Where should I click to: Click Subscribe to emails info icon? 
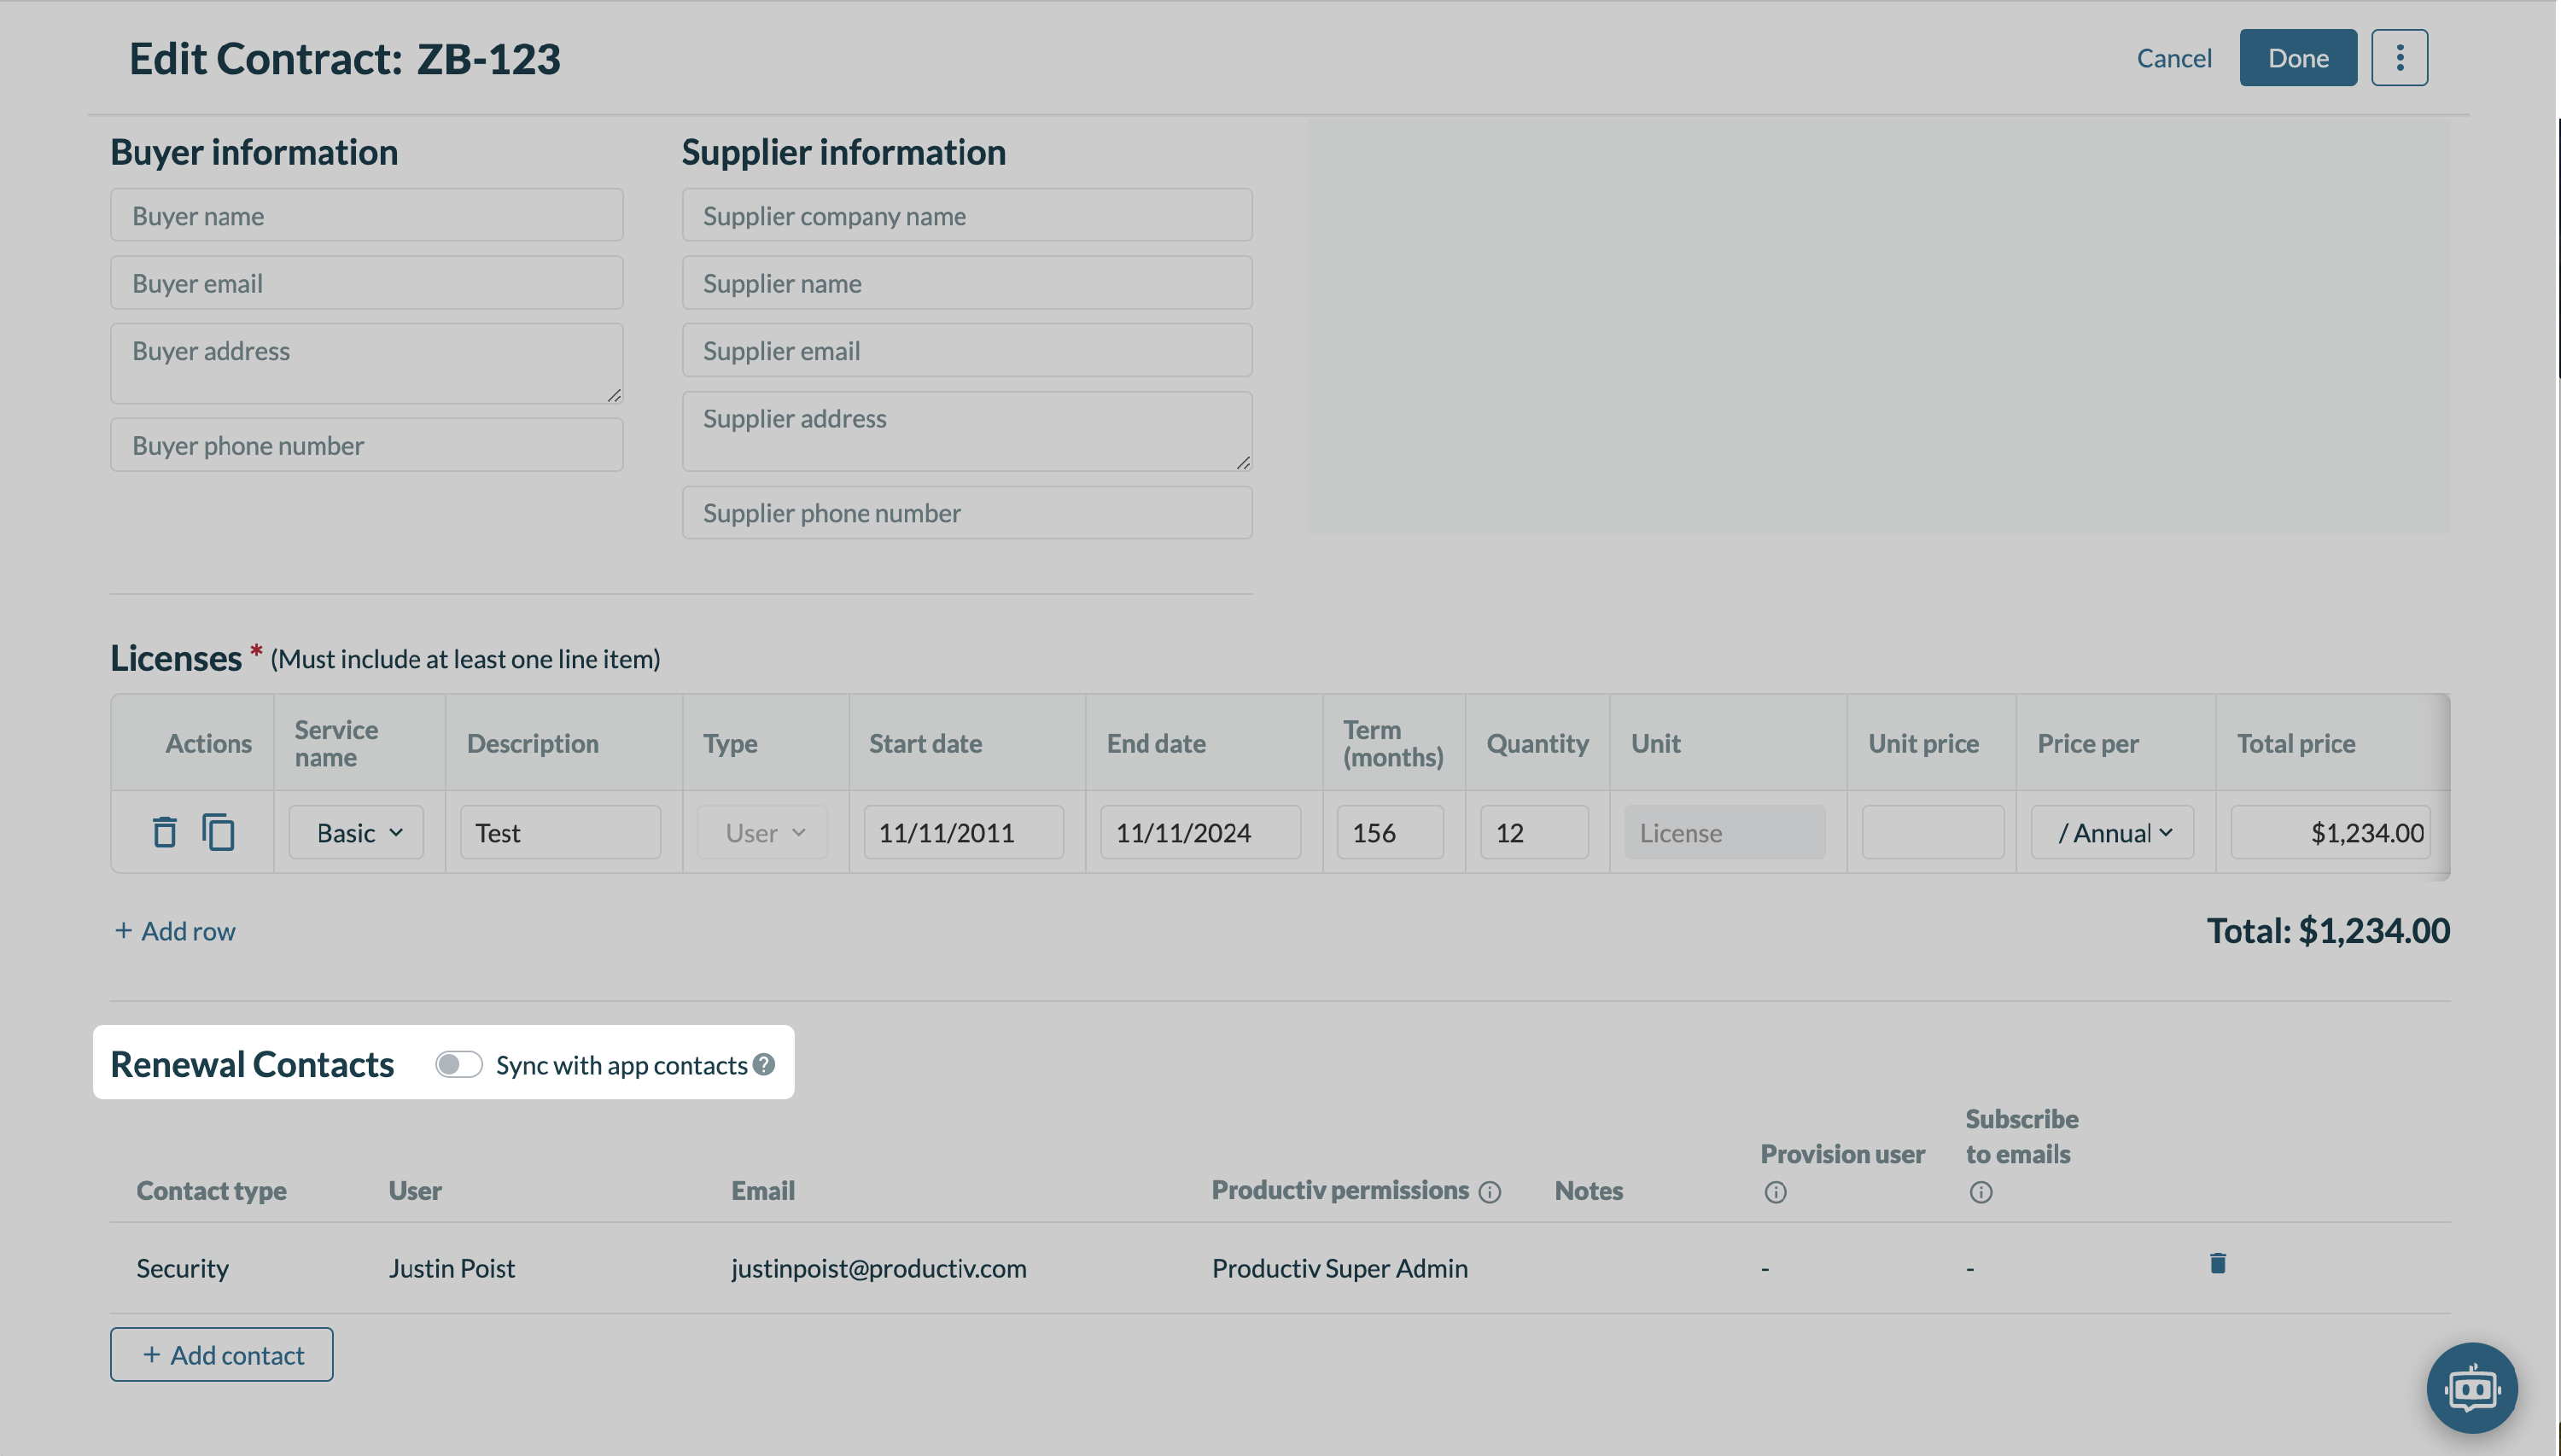(x=1980, y=1191)
